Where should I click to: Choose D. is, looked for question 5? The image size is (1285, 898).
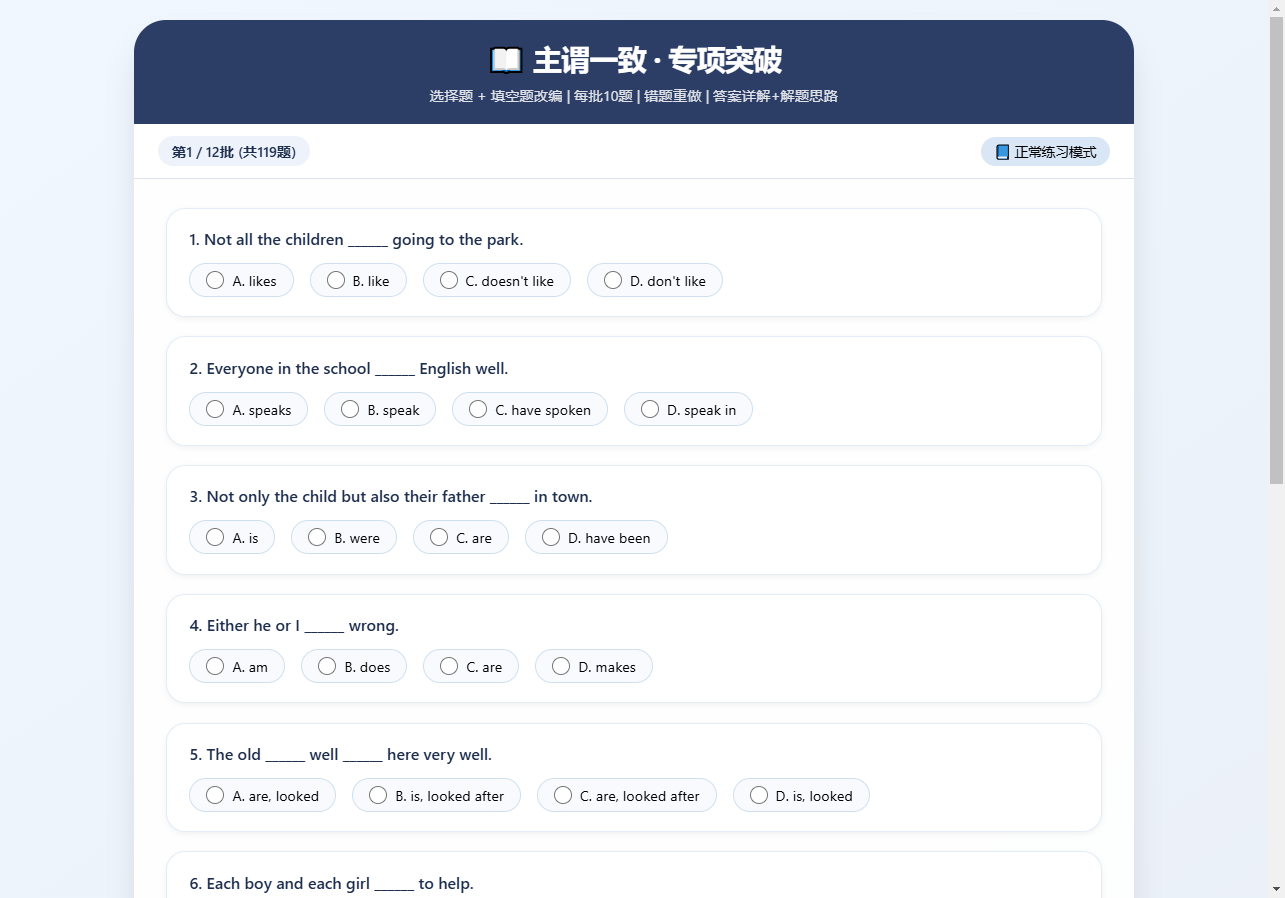[801, 796]
